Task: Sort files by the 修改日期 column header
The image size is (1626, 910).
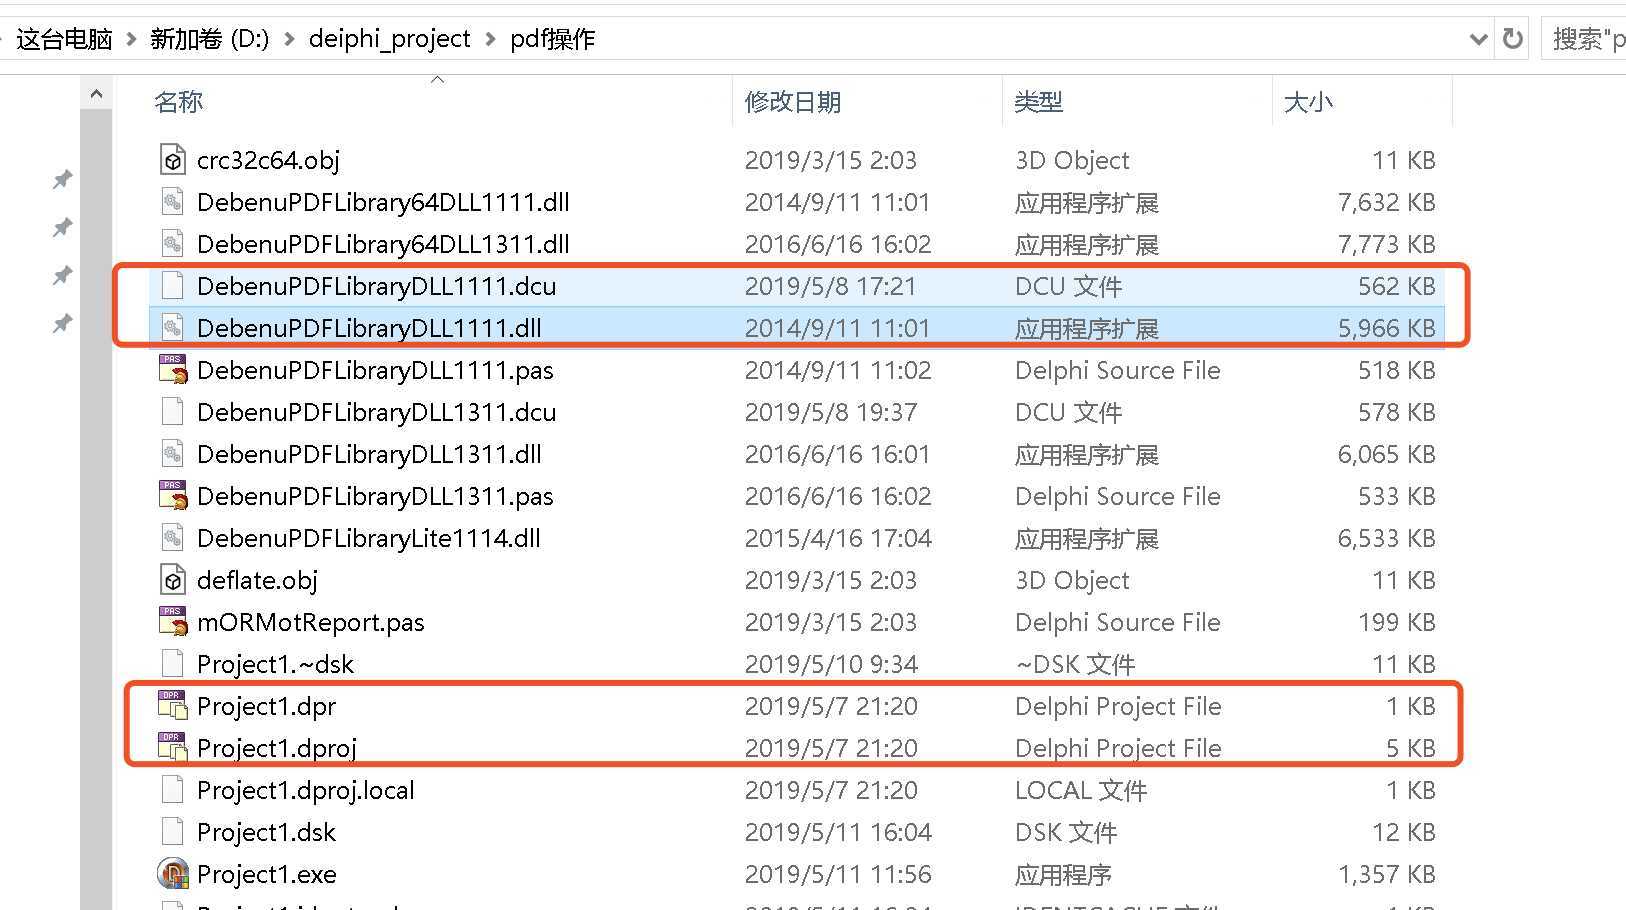Action: (793, 102)
